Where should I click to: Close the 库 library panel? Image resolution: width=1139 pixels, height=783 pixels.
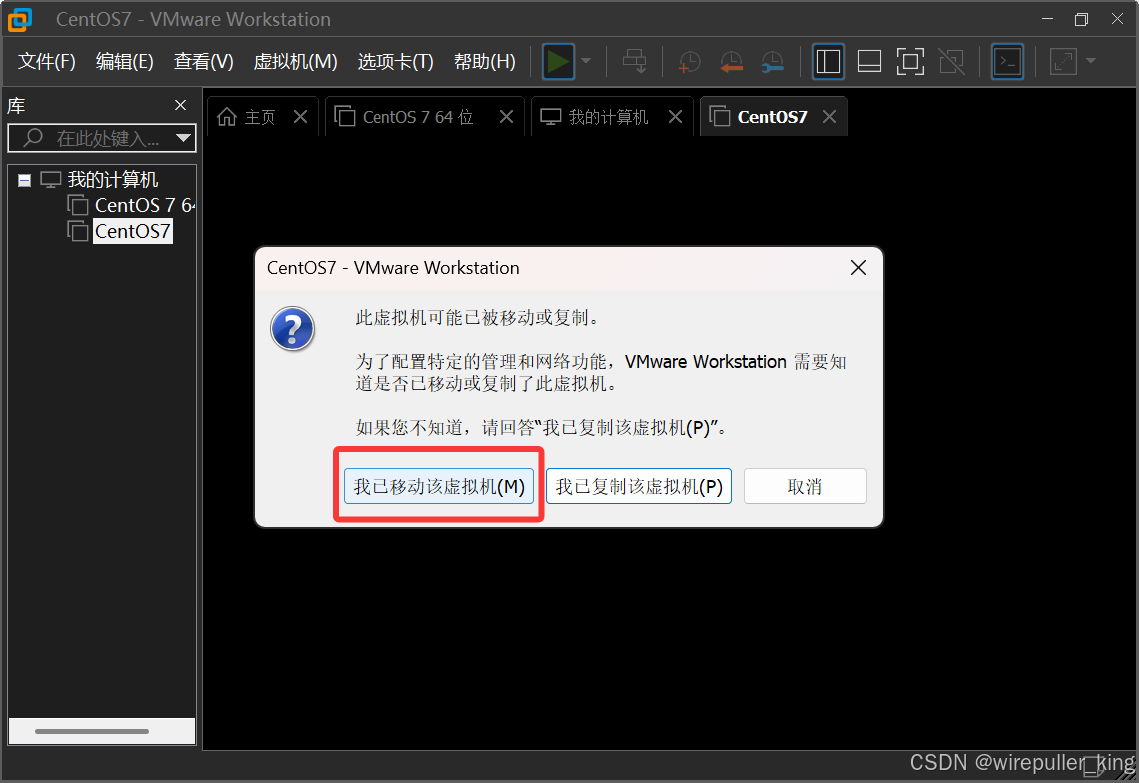pyautogui.click(x=181, y=105)
